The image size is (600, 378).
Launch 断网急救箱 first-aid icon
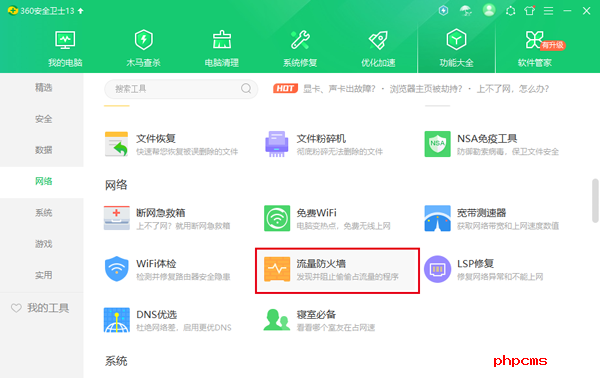click(117, 218)
